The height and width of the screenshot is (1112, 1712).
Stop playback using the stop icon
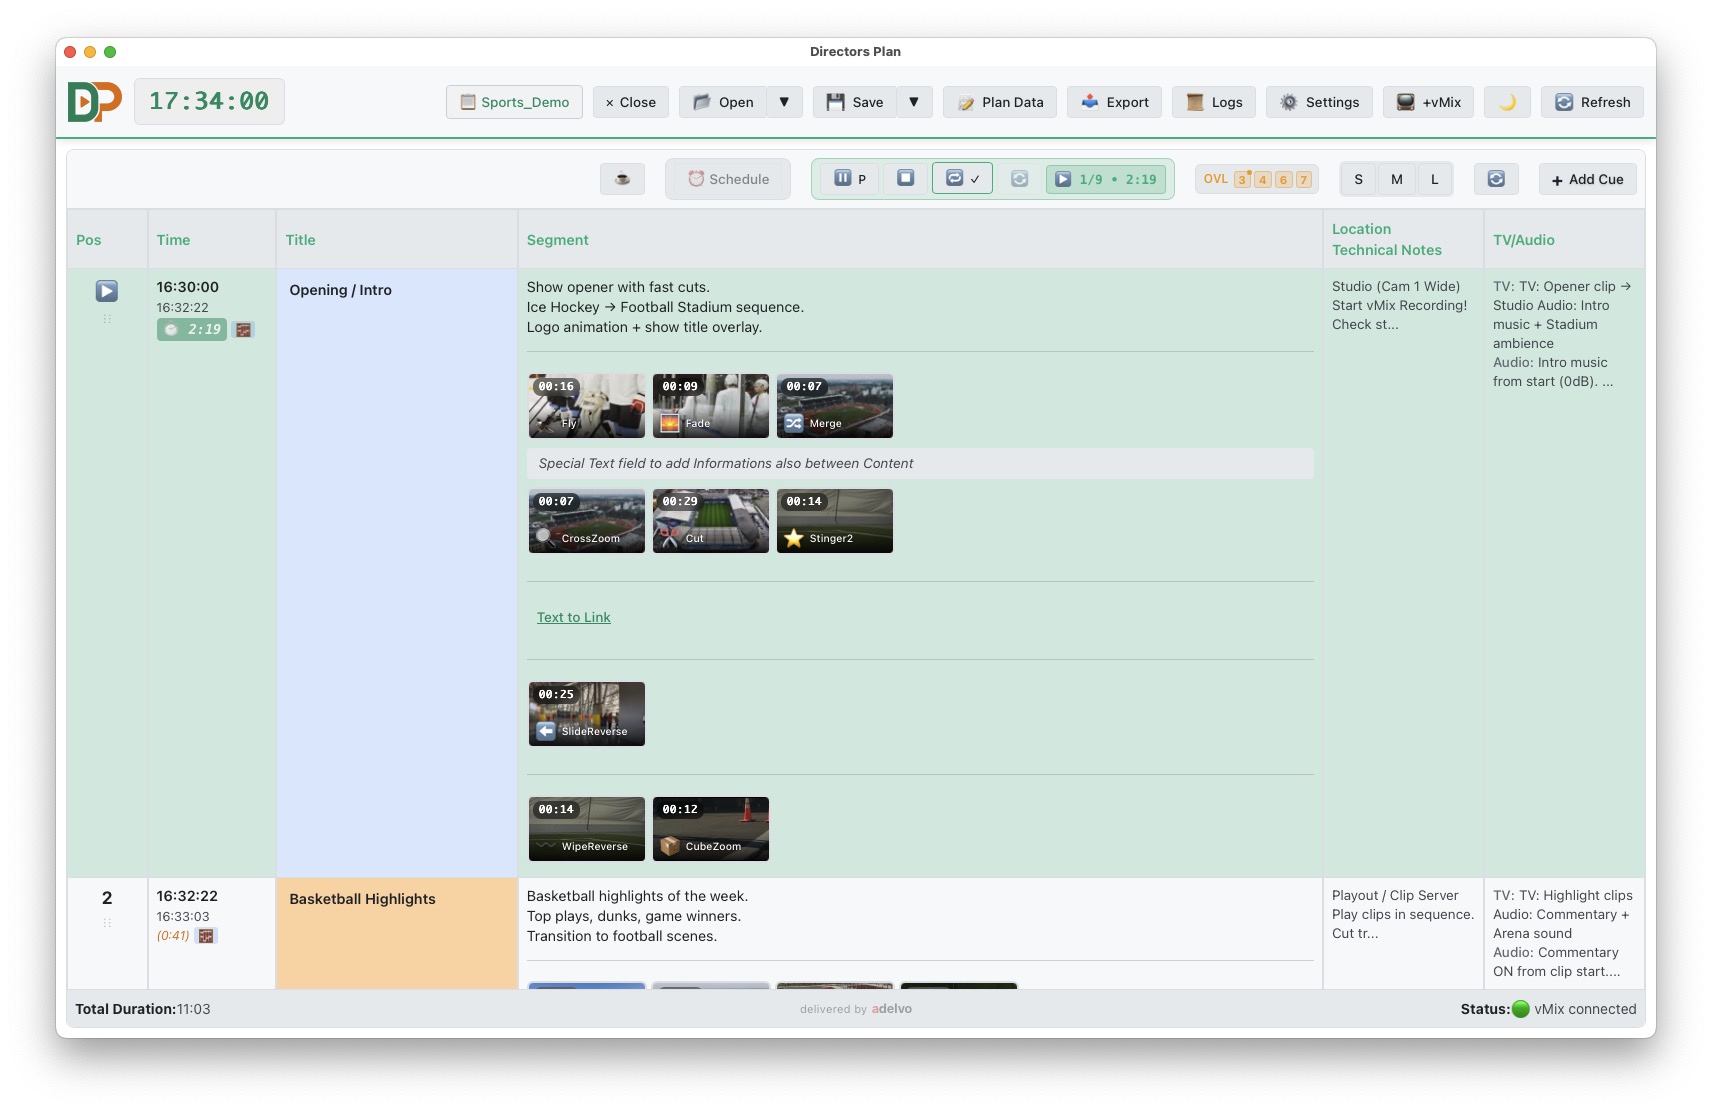[905, 178]
